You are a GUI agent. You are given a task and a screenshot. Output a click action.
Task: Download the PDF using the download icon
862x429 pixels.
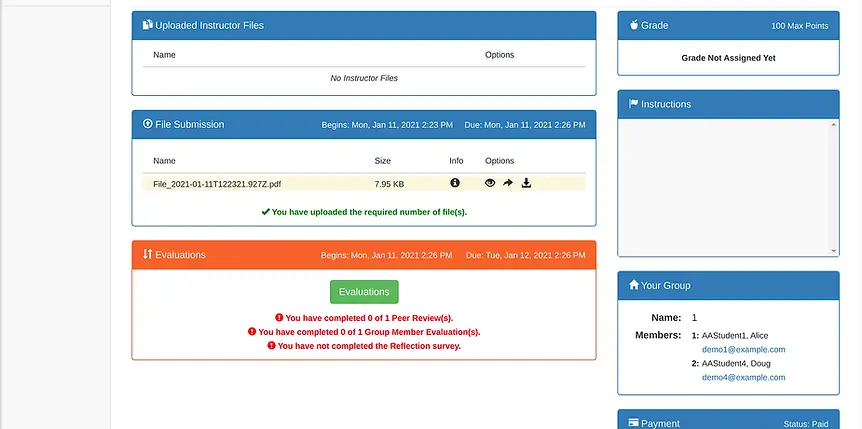point(526,183)
